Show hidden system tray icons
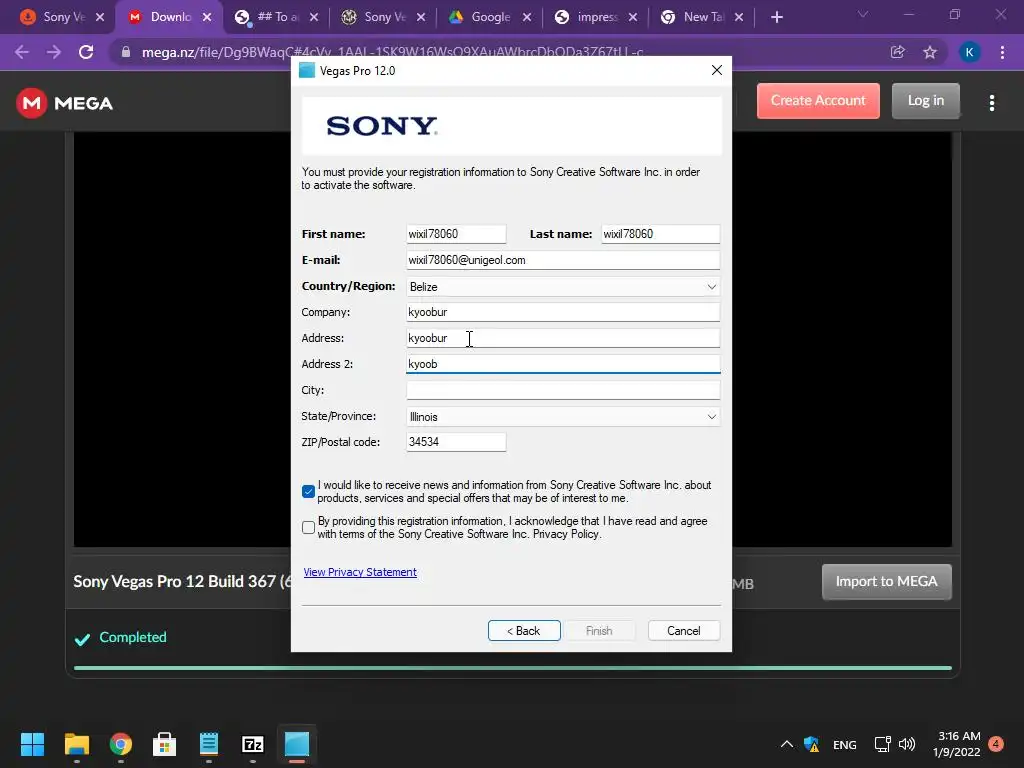 pyautogui.click(x=787, y=744)
